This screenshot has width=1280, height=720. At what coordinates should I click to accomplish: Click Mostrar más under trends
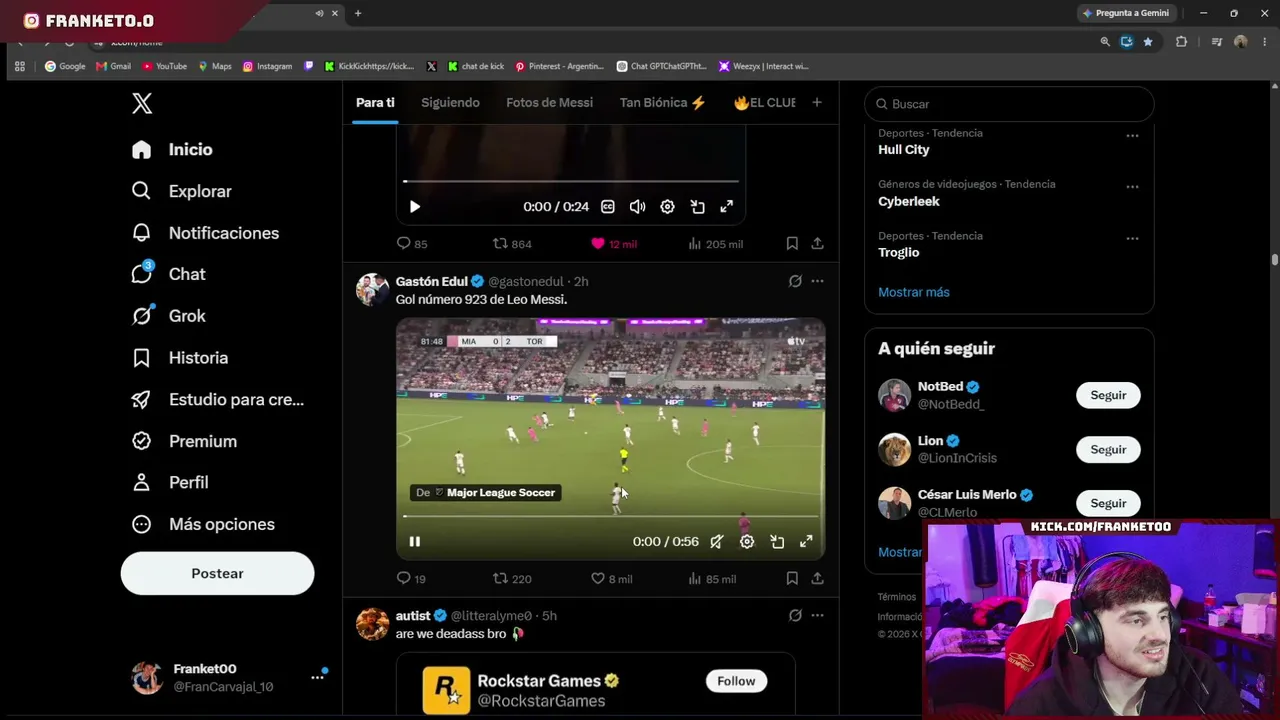(914, 292)
